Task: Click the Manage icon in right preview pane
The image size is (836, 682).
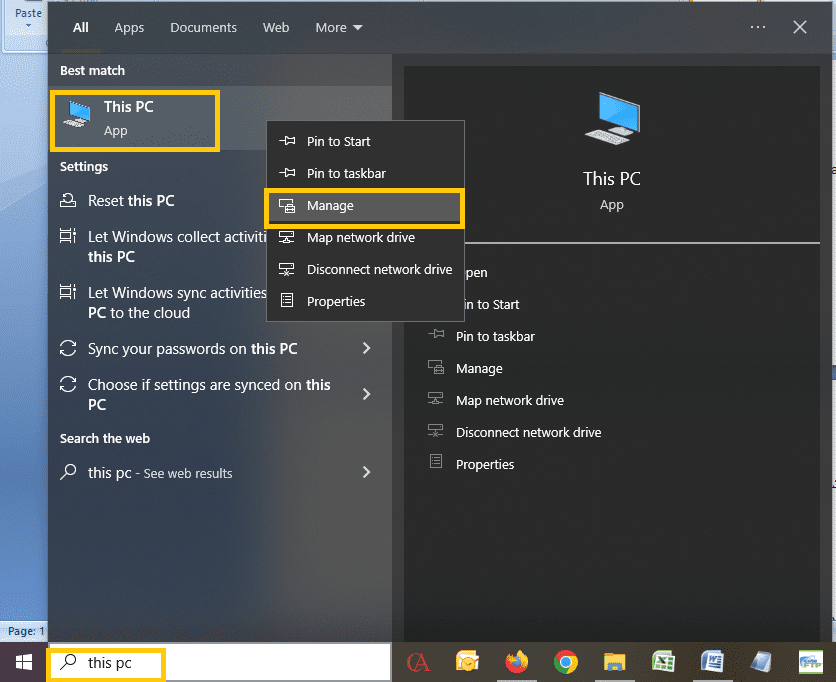Action: [x=436, y=367]
